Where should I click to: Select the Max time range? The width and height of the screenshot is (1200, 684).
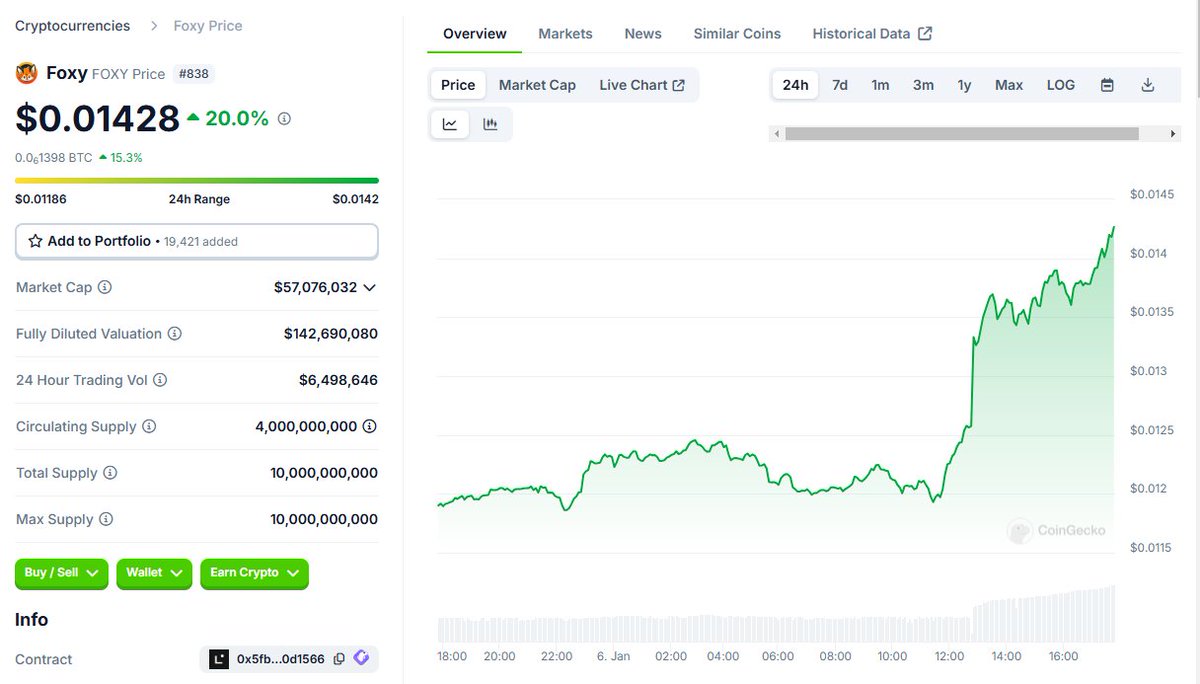(1009, 85)
